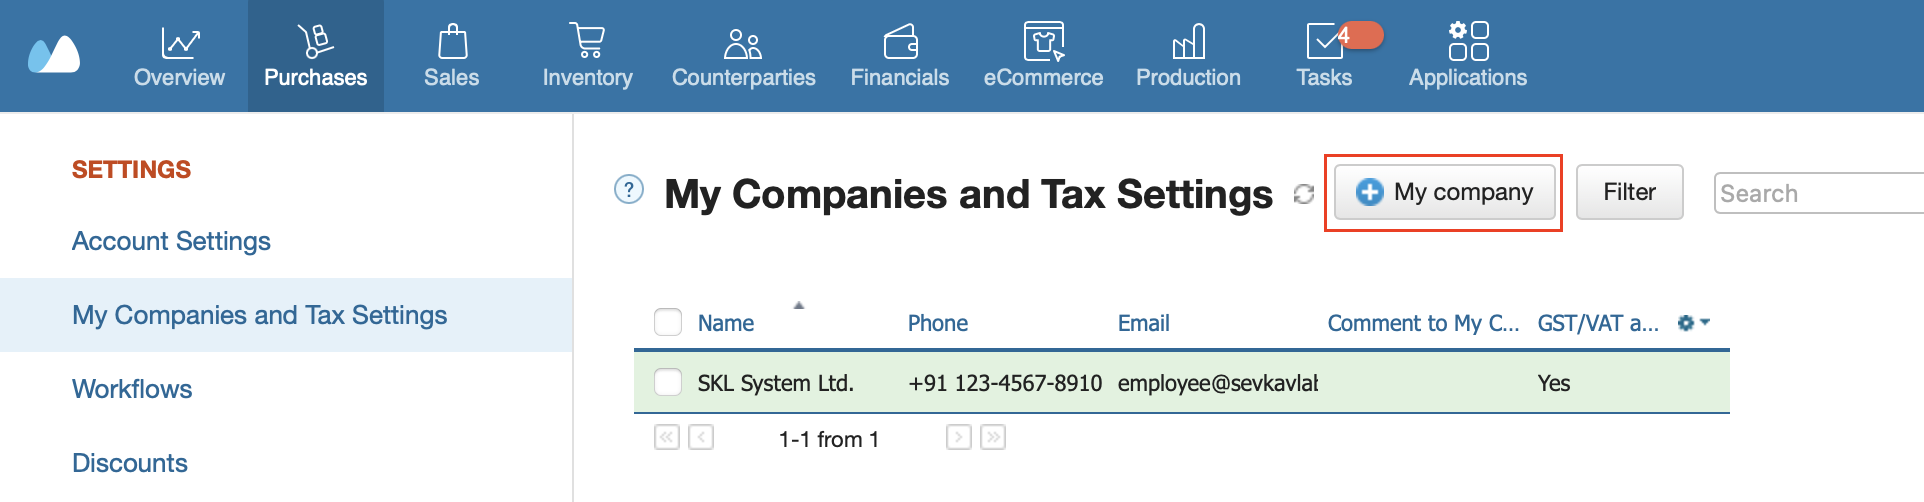Open Production factory icon
This screenshot has height=502, width=1924.
[x=1188, y=42]
